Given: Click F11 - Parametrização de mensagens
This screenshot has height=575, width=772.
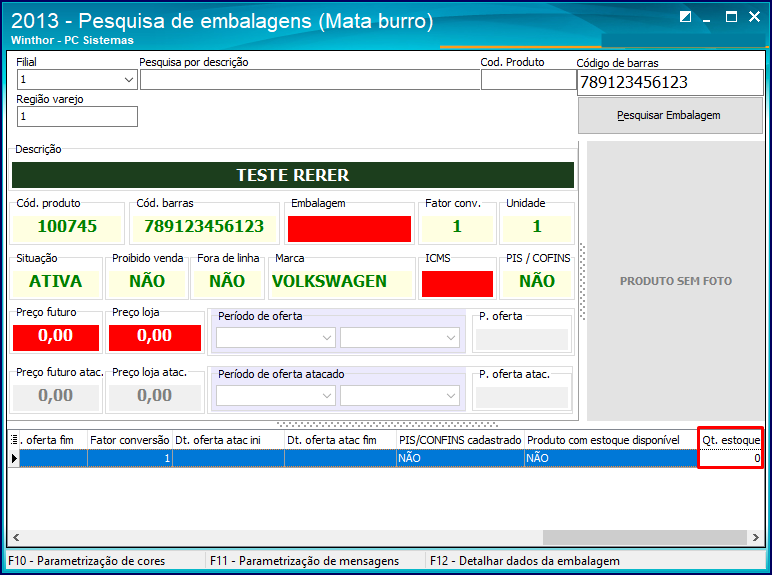Looking at the screenshot, I should pyautogui.click(x=304, y=561).
